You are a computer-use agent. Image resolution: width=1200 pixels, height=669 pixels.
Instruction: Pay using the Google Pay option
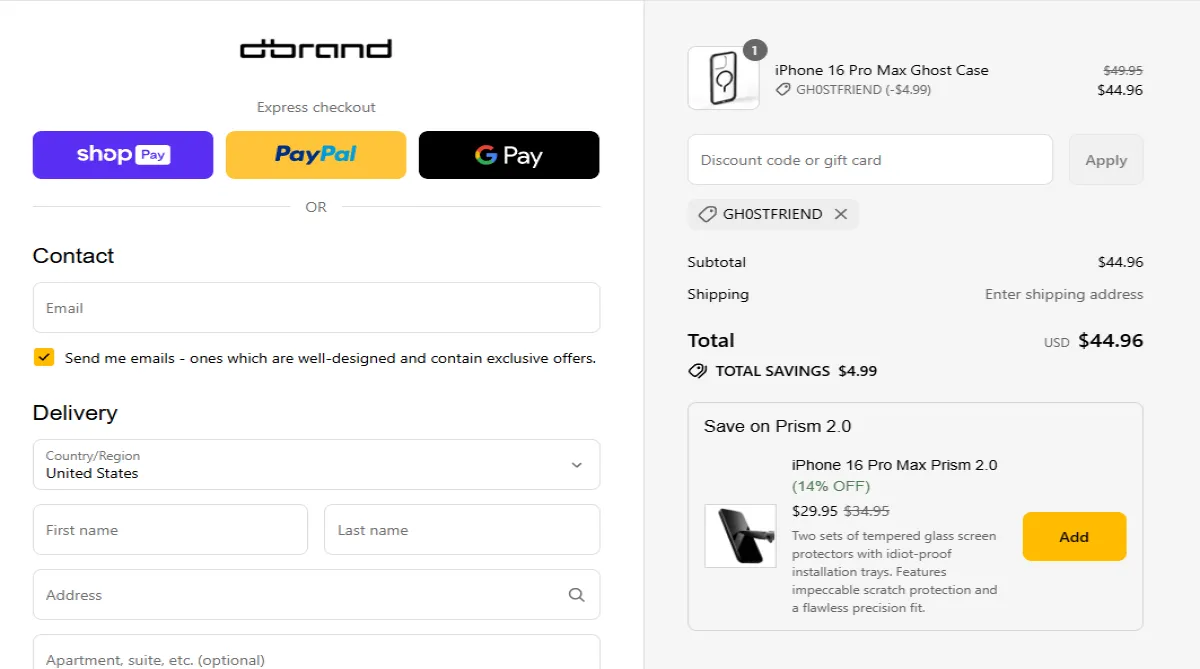point(509,155)
